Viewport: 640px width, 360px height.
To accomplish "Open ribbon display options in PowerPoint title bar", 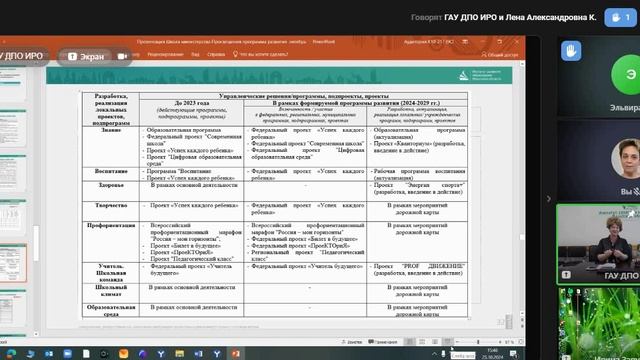I will pyautogui.click(x=465, y=42).
